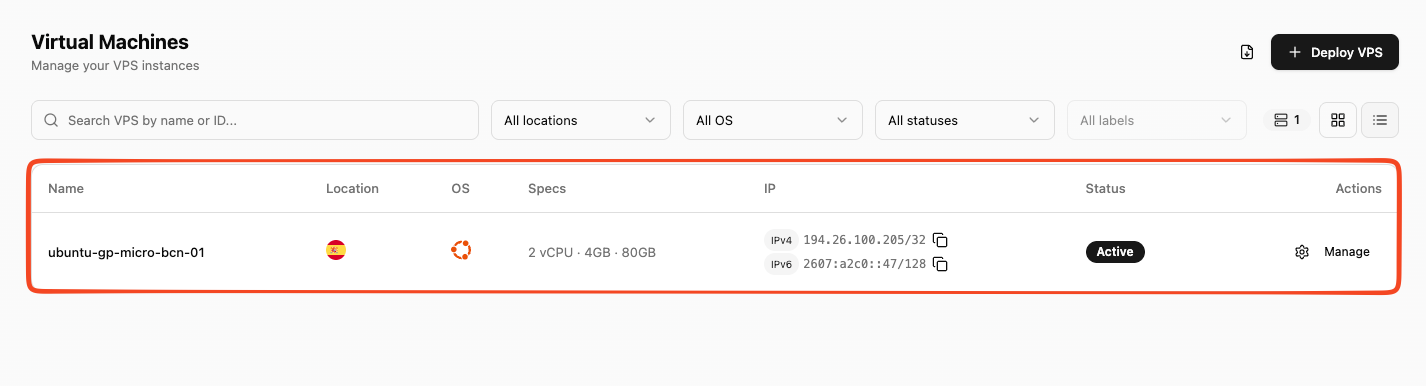Click the Manage link for ubuntu-gp-micro-bcn-01

tap(1347, 252)
